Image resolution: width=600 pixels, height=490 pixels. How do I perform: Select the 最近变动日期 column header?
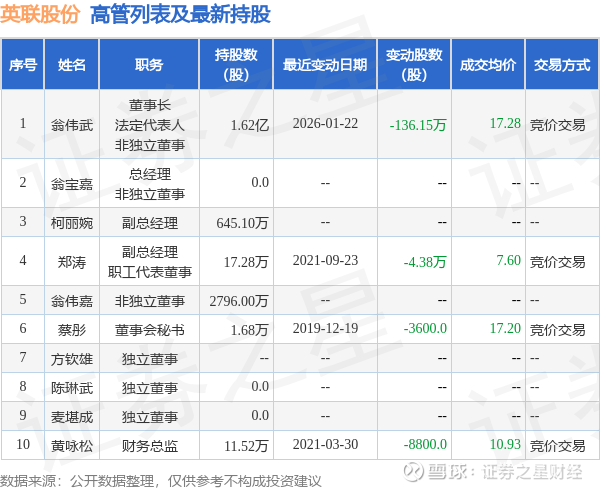[x=325, y=65]
